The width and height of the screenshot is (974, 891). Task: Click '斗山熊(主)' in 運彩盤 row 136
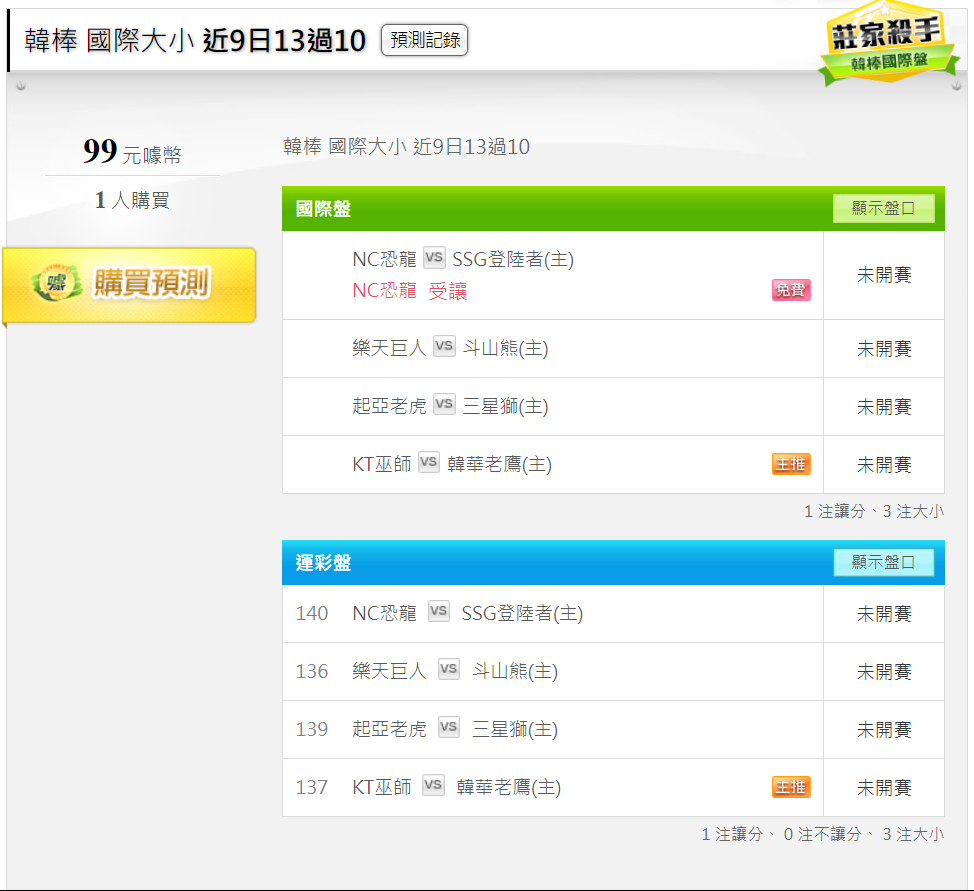(515, 671)
